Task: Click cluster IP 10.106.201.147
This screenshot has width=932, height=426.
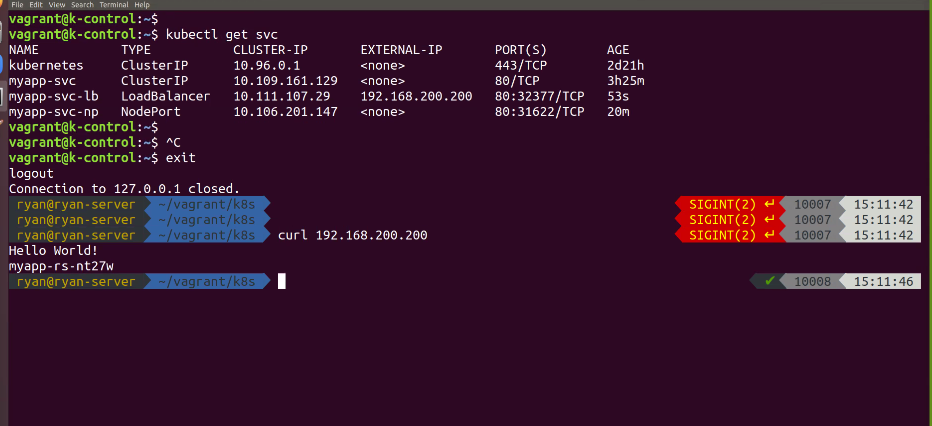Action: 285,112
